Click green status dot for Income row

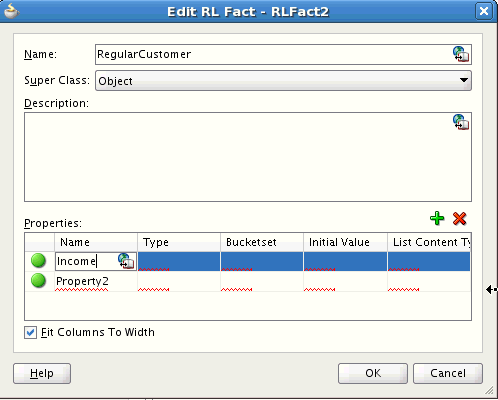38,260
